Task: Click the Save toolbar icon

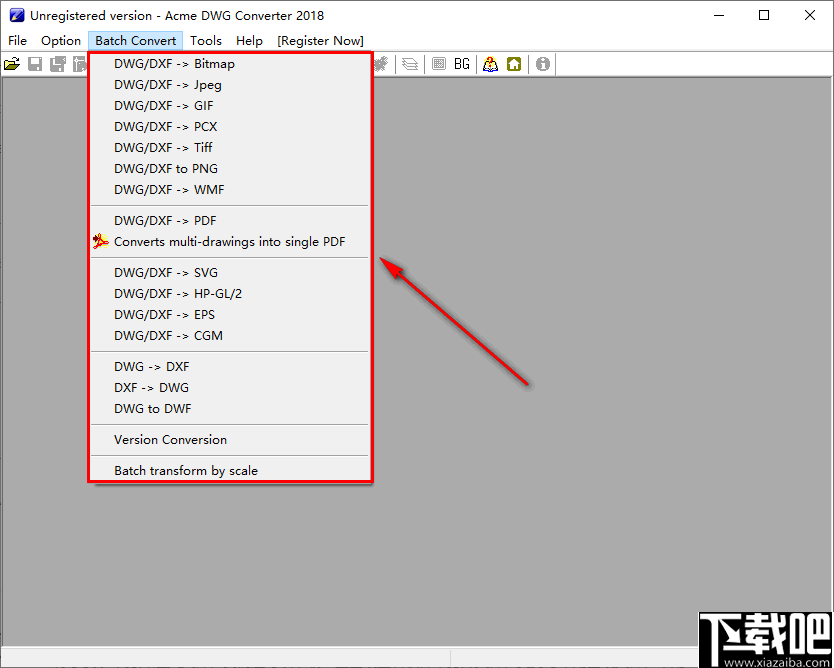Action: tap(34, 63)
